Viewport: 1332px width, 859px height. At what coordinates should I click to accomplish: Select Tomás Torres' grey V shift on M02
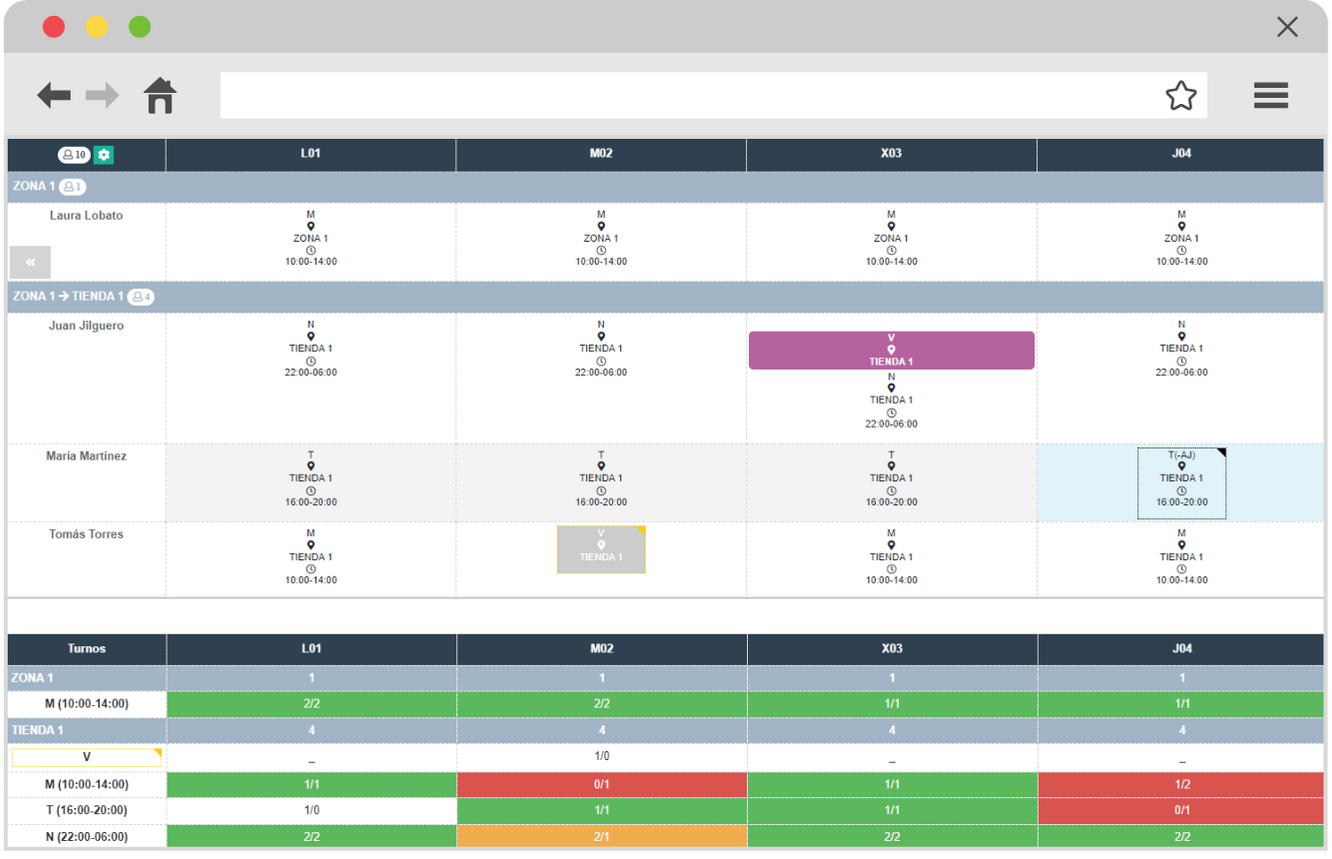pyautogui.click(x=601, y=549)
